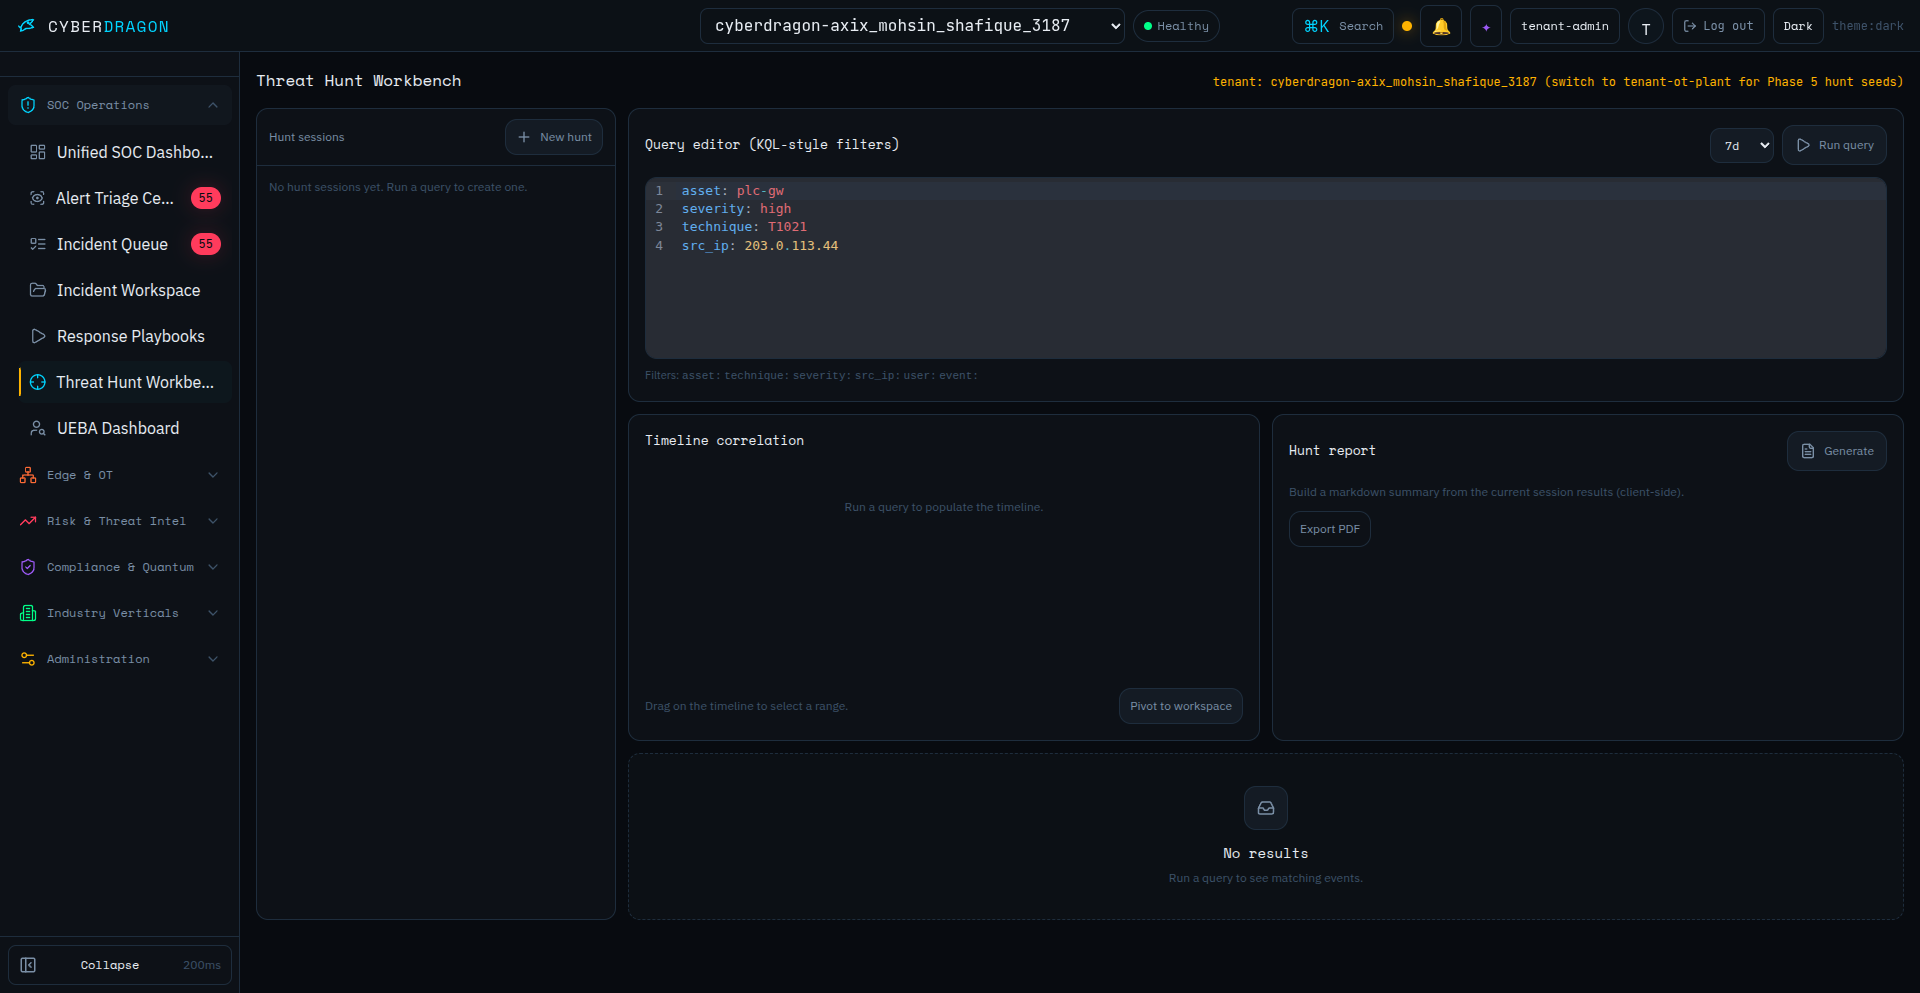Viewport: 1920px width, 993px height.
Task: Open UEBA Dashboard
Action: (x=125, y=428)
